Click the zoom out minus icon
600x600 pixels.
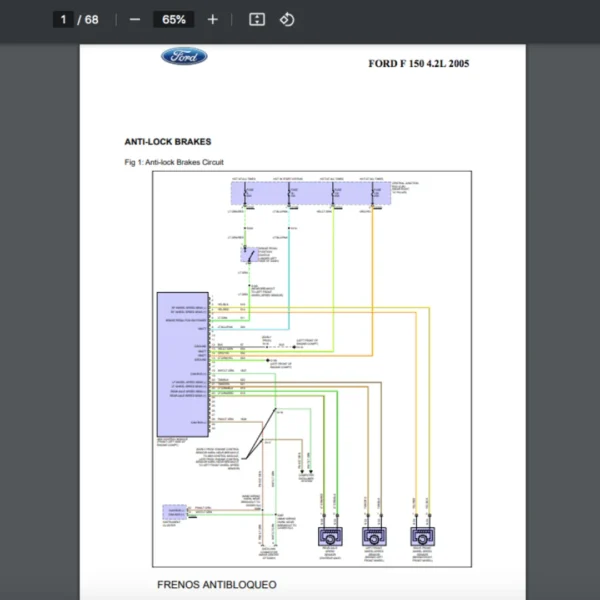135,20
